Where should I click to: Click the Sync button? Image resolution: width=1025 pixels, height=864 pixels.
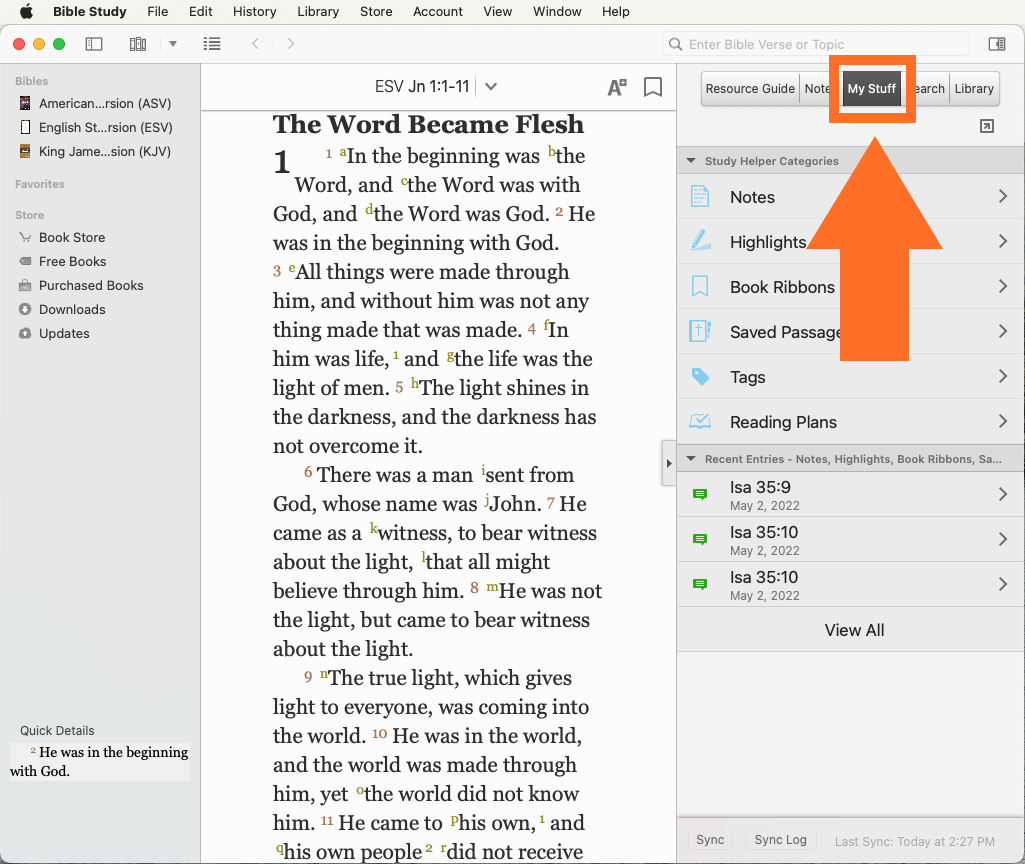point(710,840)
